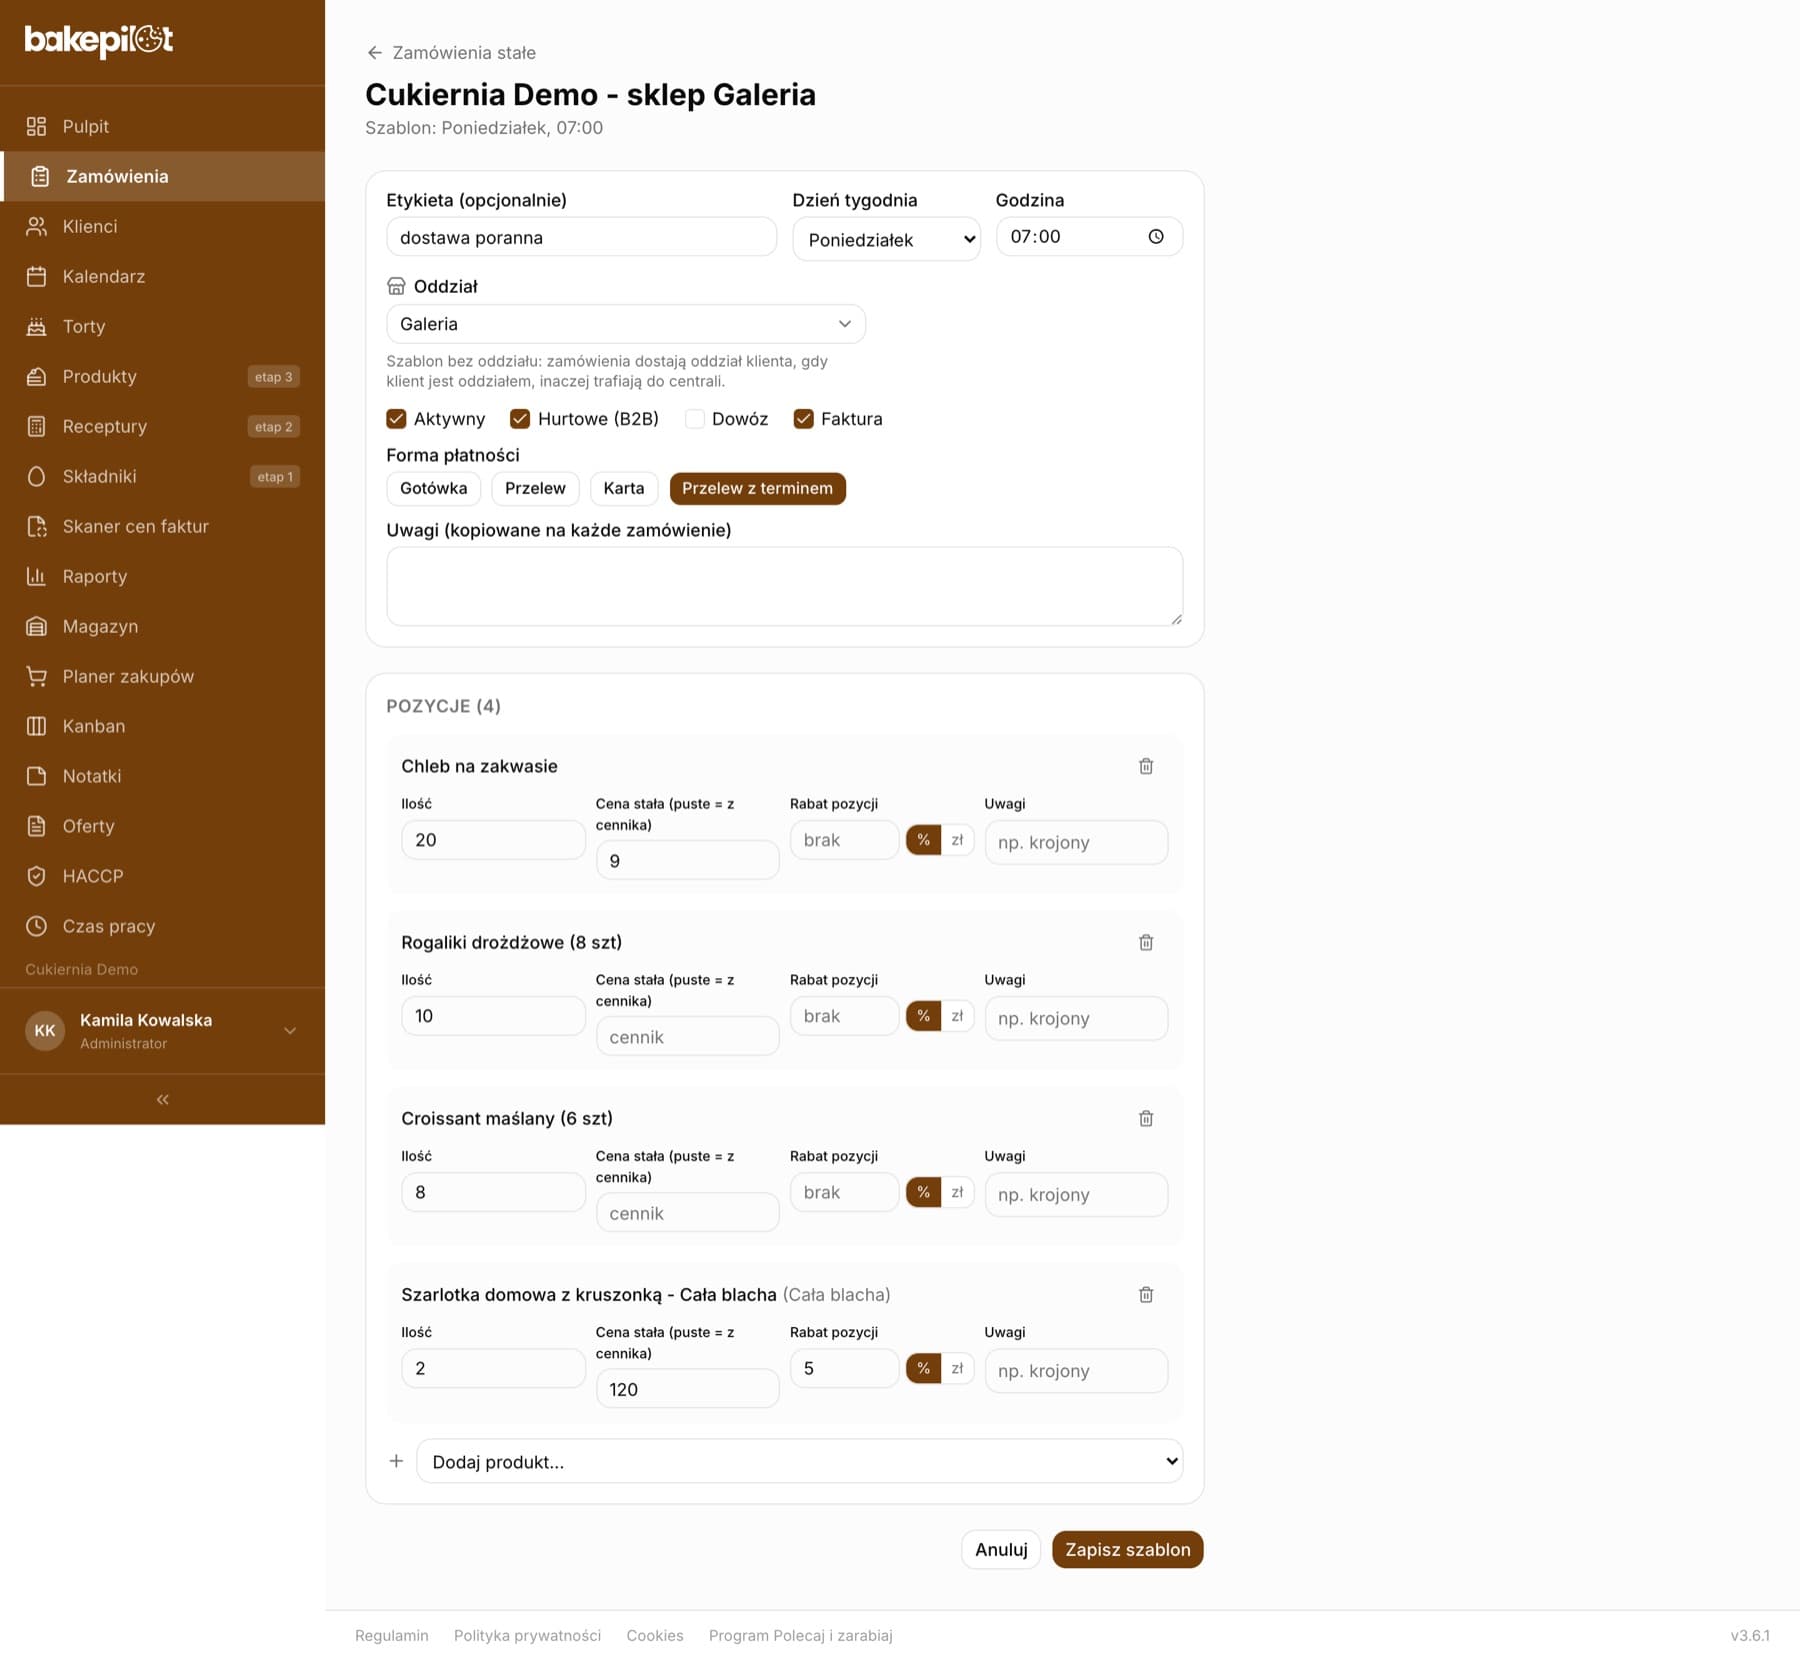The image size is (1800, 1661).
Task: Delete the Chleb na zakwasie position
Action: (x=1146, y=766)
